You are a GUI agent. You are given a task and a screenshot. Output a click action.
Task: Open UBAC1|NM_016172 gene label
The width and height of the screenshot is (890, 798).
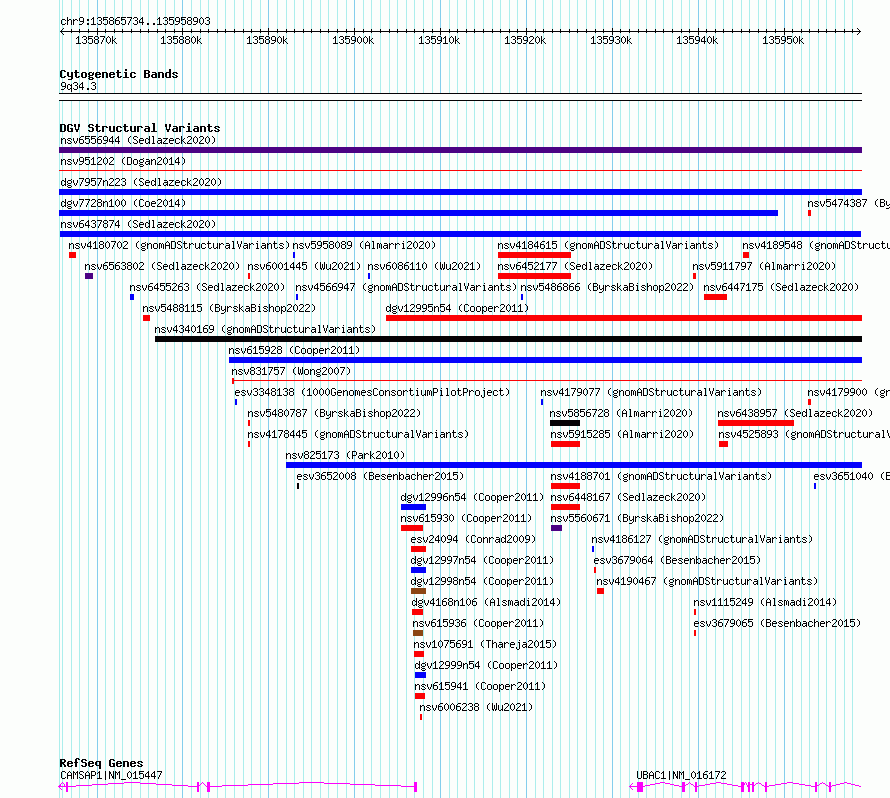[681, 775]
